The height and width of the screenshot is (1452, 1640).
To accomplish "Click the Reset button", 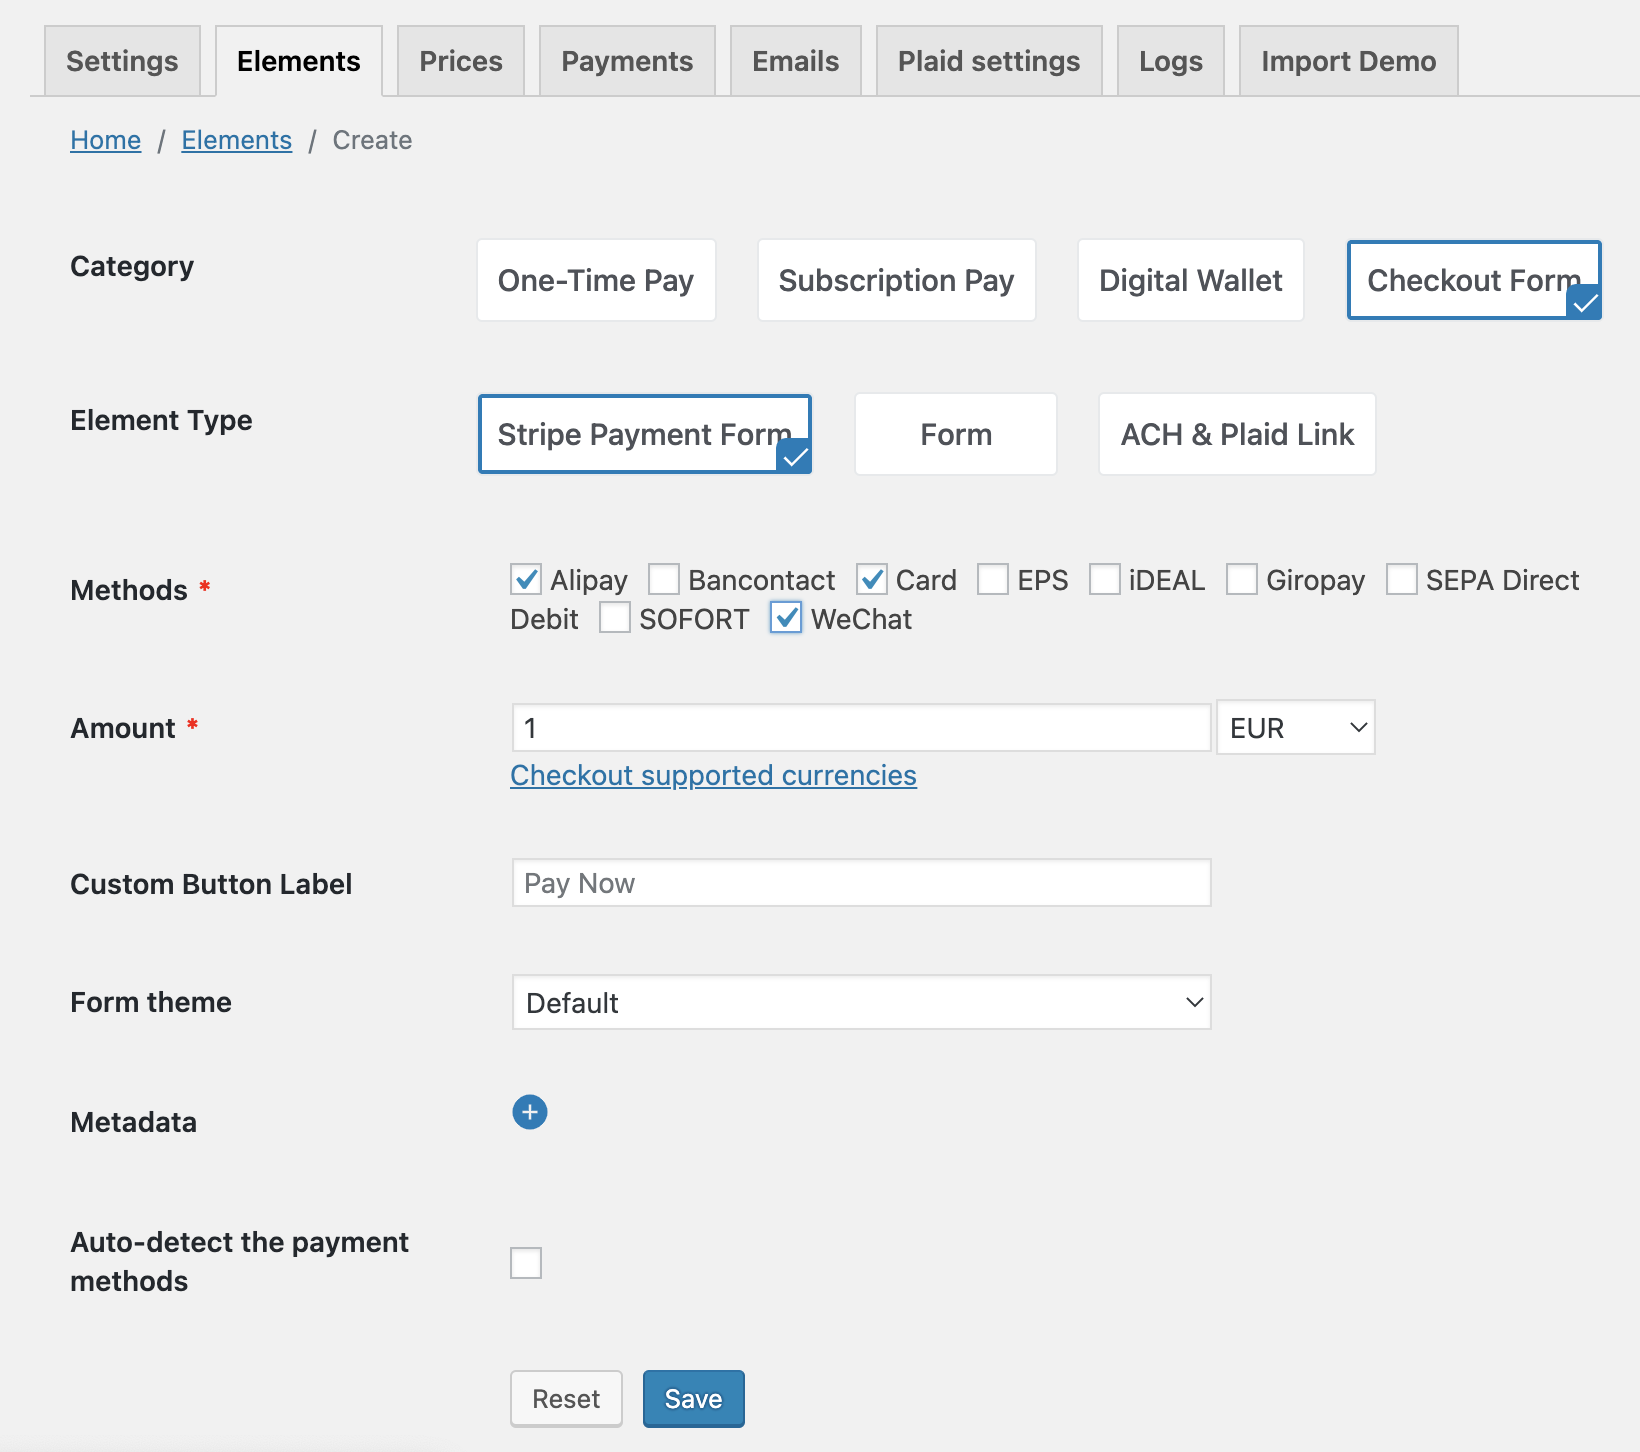I will [566, 1398].
